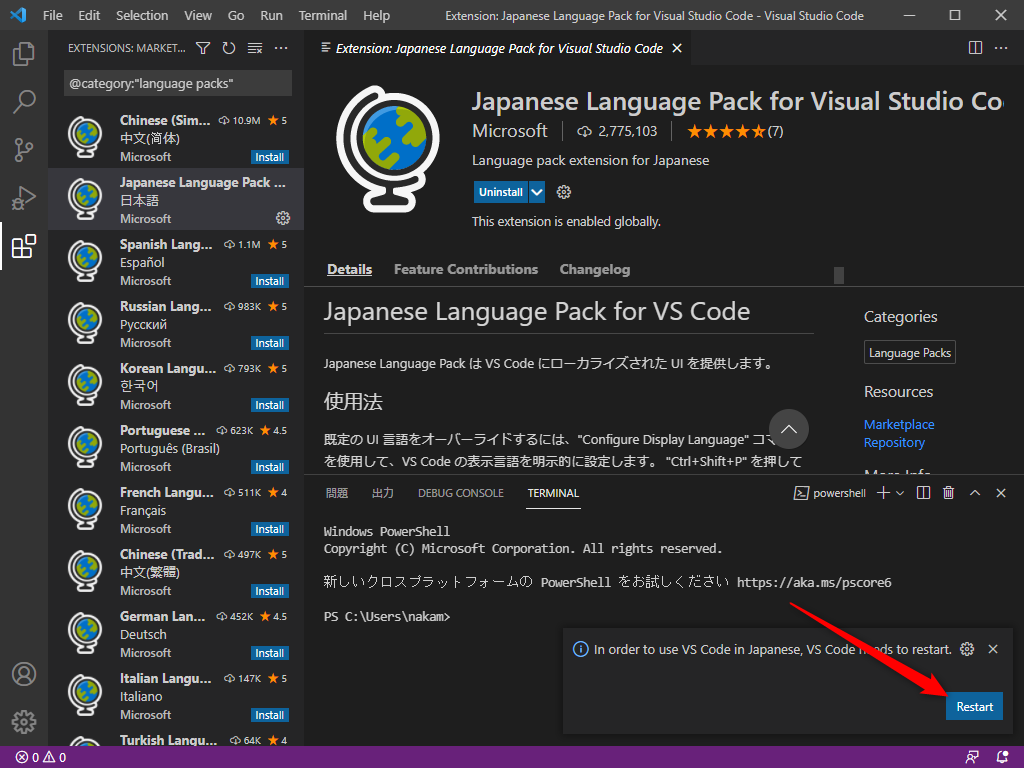Select the Details tab
Image resolution: width=1024 pixels, height=768 pixels.
coord(349,269)
